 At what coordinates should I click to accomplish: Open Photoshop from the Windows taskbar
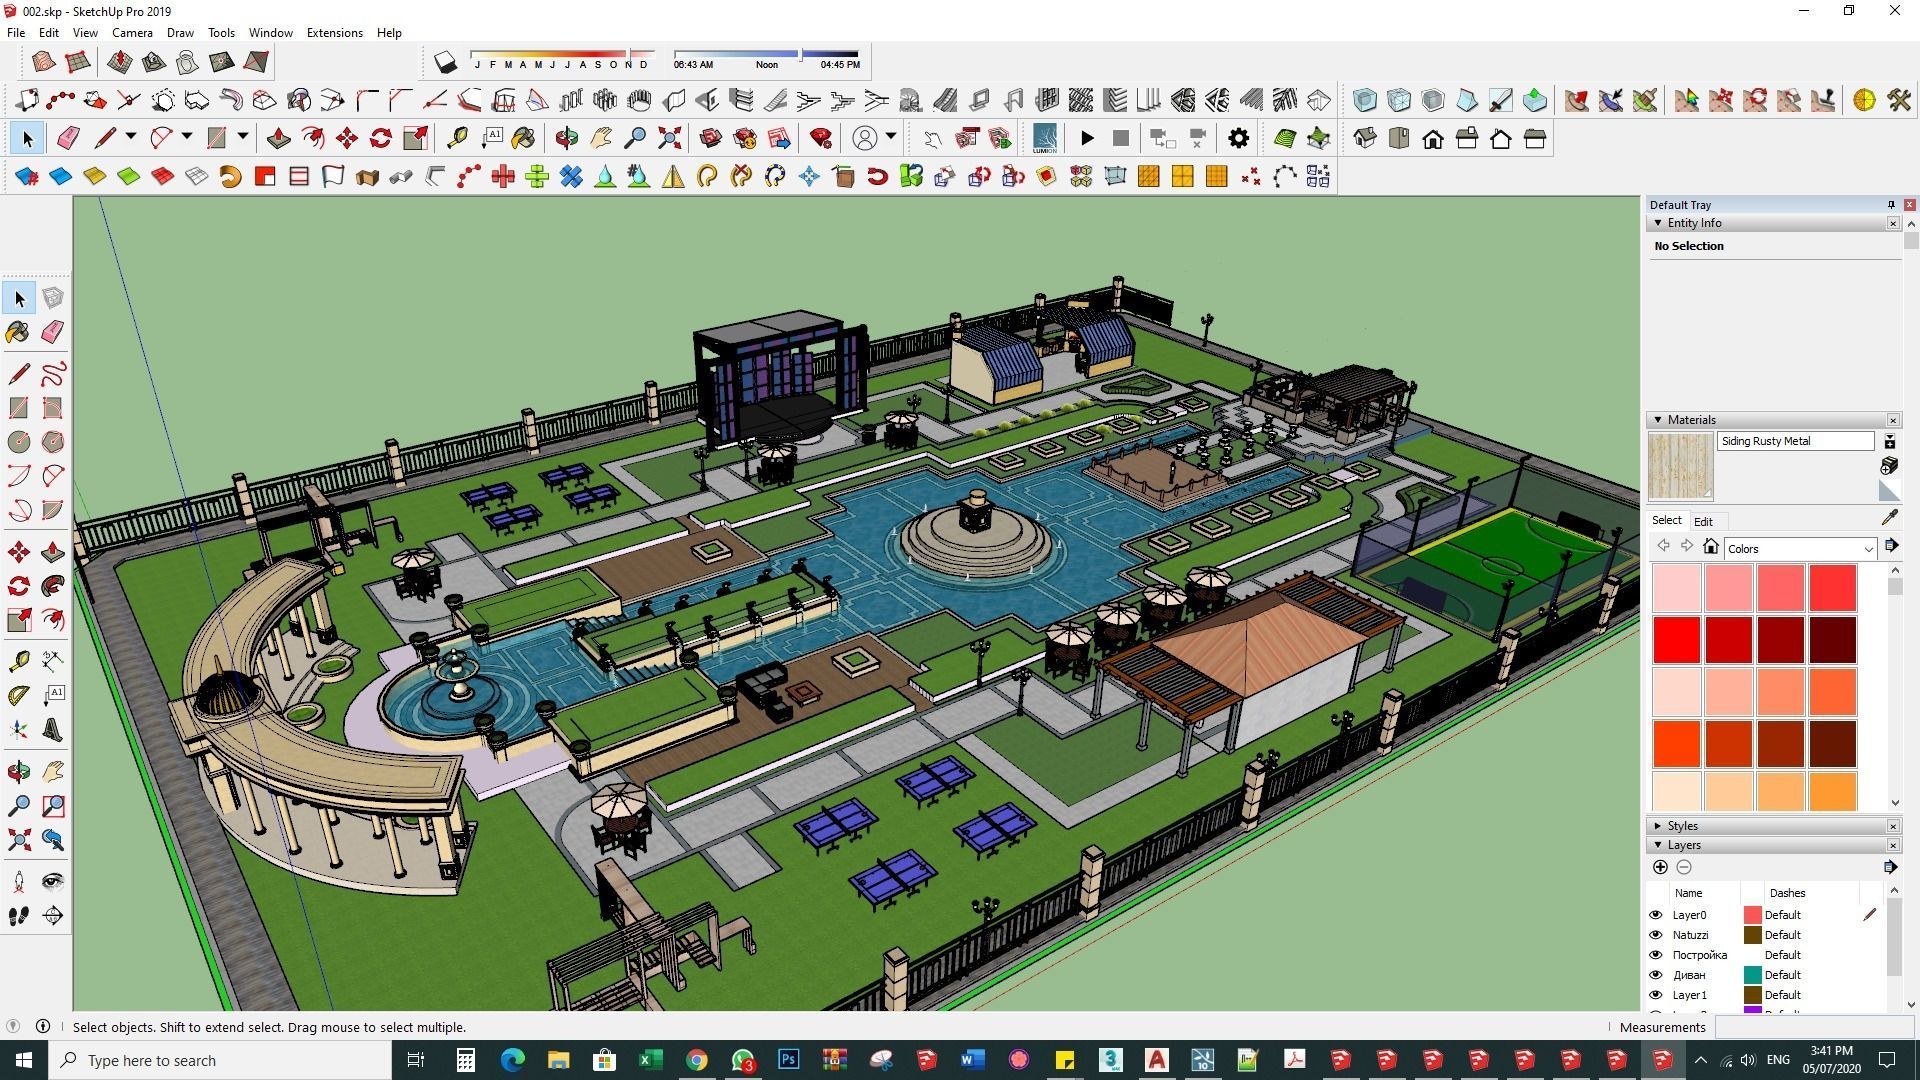coord(788,1060)
